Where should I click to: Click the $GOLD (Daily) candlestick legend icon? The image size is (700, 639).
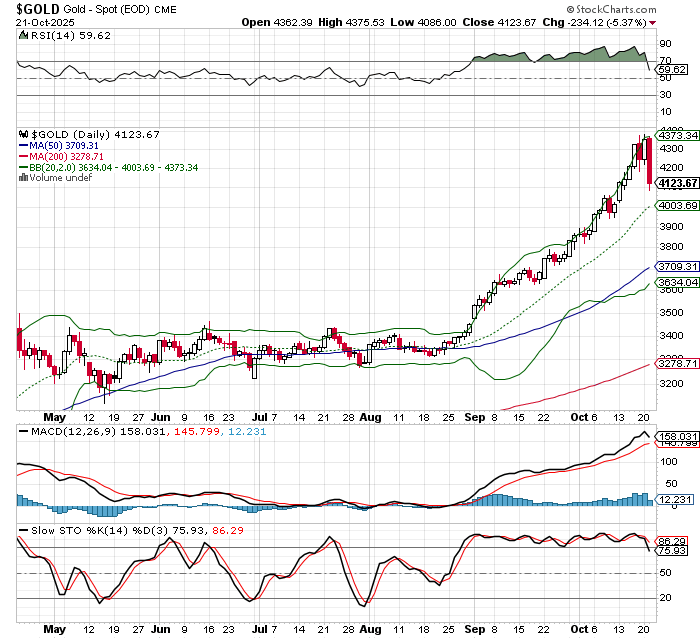(x=23, y=134)
